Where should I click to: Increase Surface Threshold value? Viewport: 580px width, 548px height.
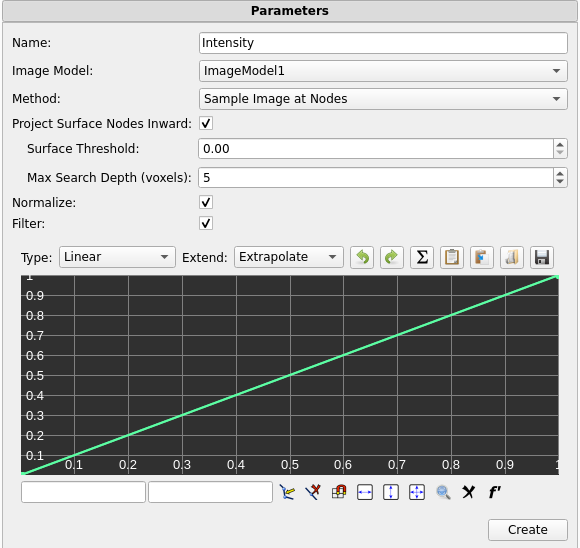tap(560, 145)
